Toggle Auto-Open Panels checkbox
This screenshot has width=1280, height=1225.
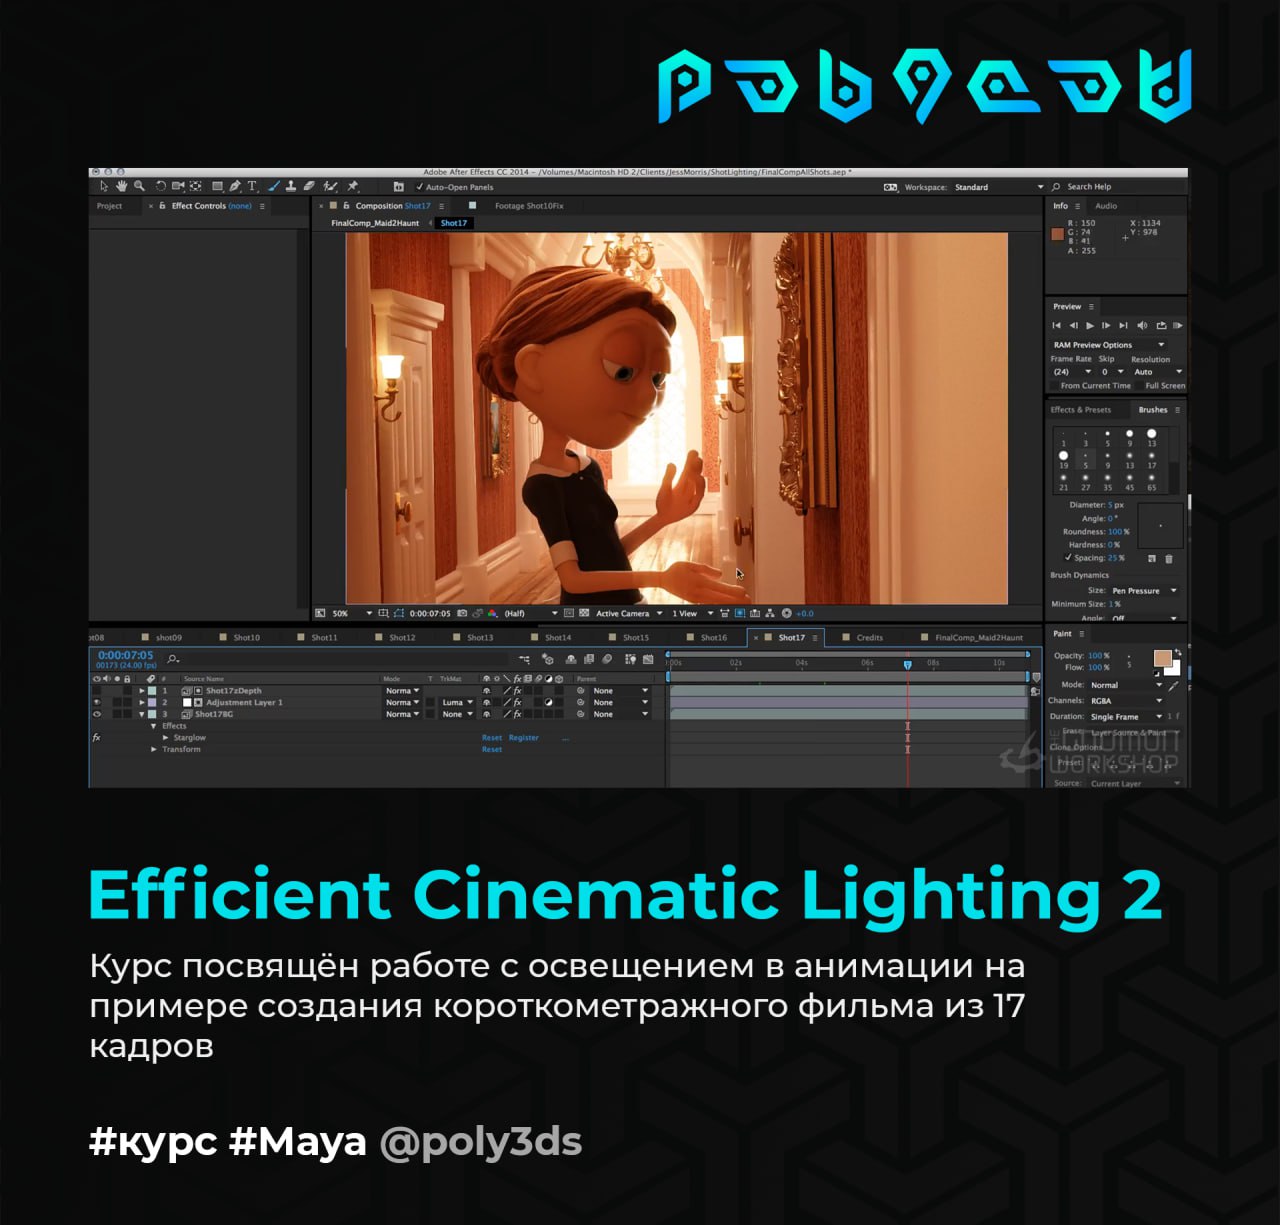click(x=419, y=187)
